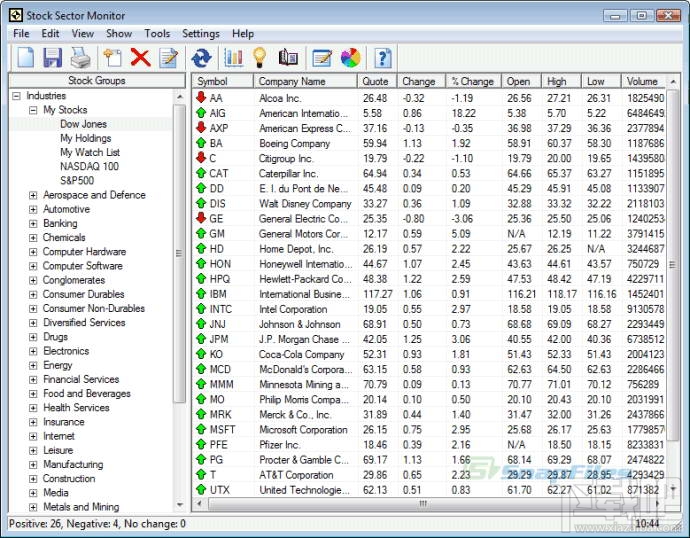The height and width of the screenshot is (538, 690).
Task: Select My Holdings in the tree
Action: tap(86, 138)
